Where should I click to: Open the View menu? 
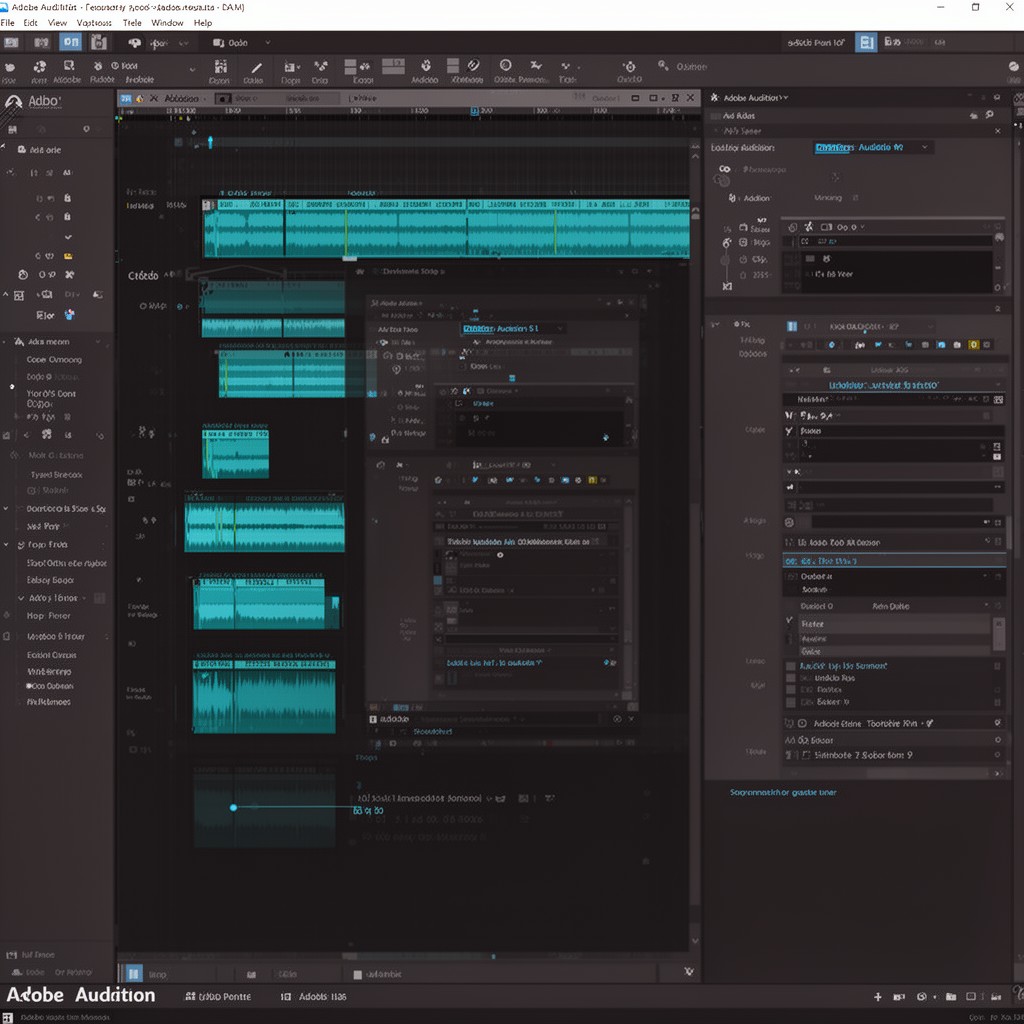[x=57, y=22]
